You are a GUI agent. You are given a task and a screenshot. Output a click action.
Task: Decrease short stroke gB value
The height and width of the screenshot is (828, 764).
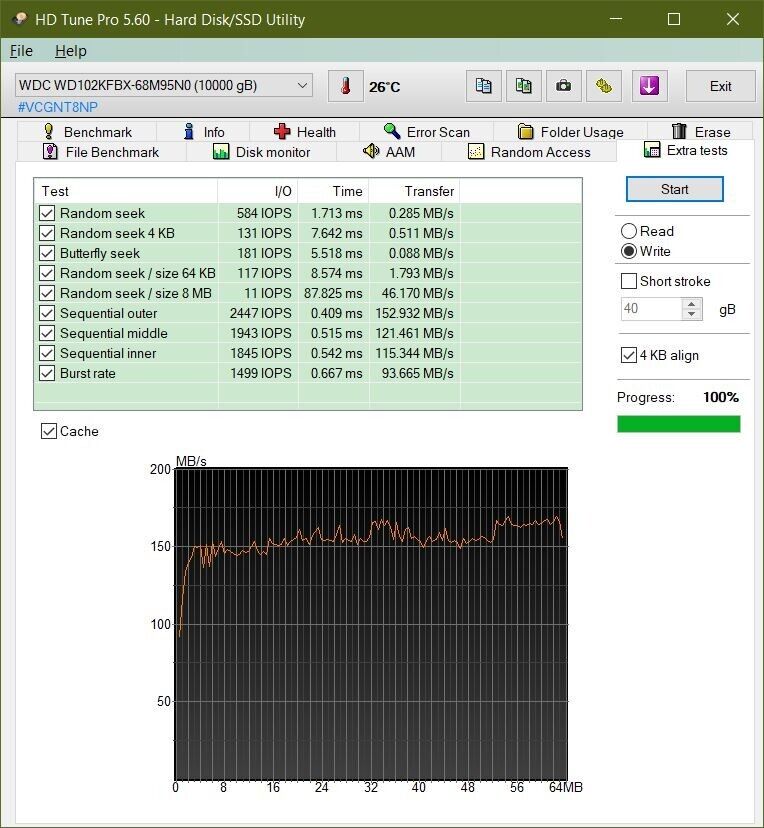tap(691, 314)
